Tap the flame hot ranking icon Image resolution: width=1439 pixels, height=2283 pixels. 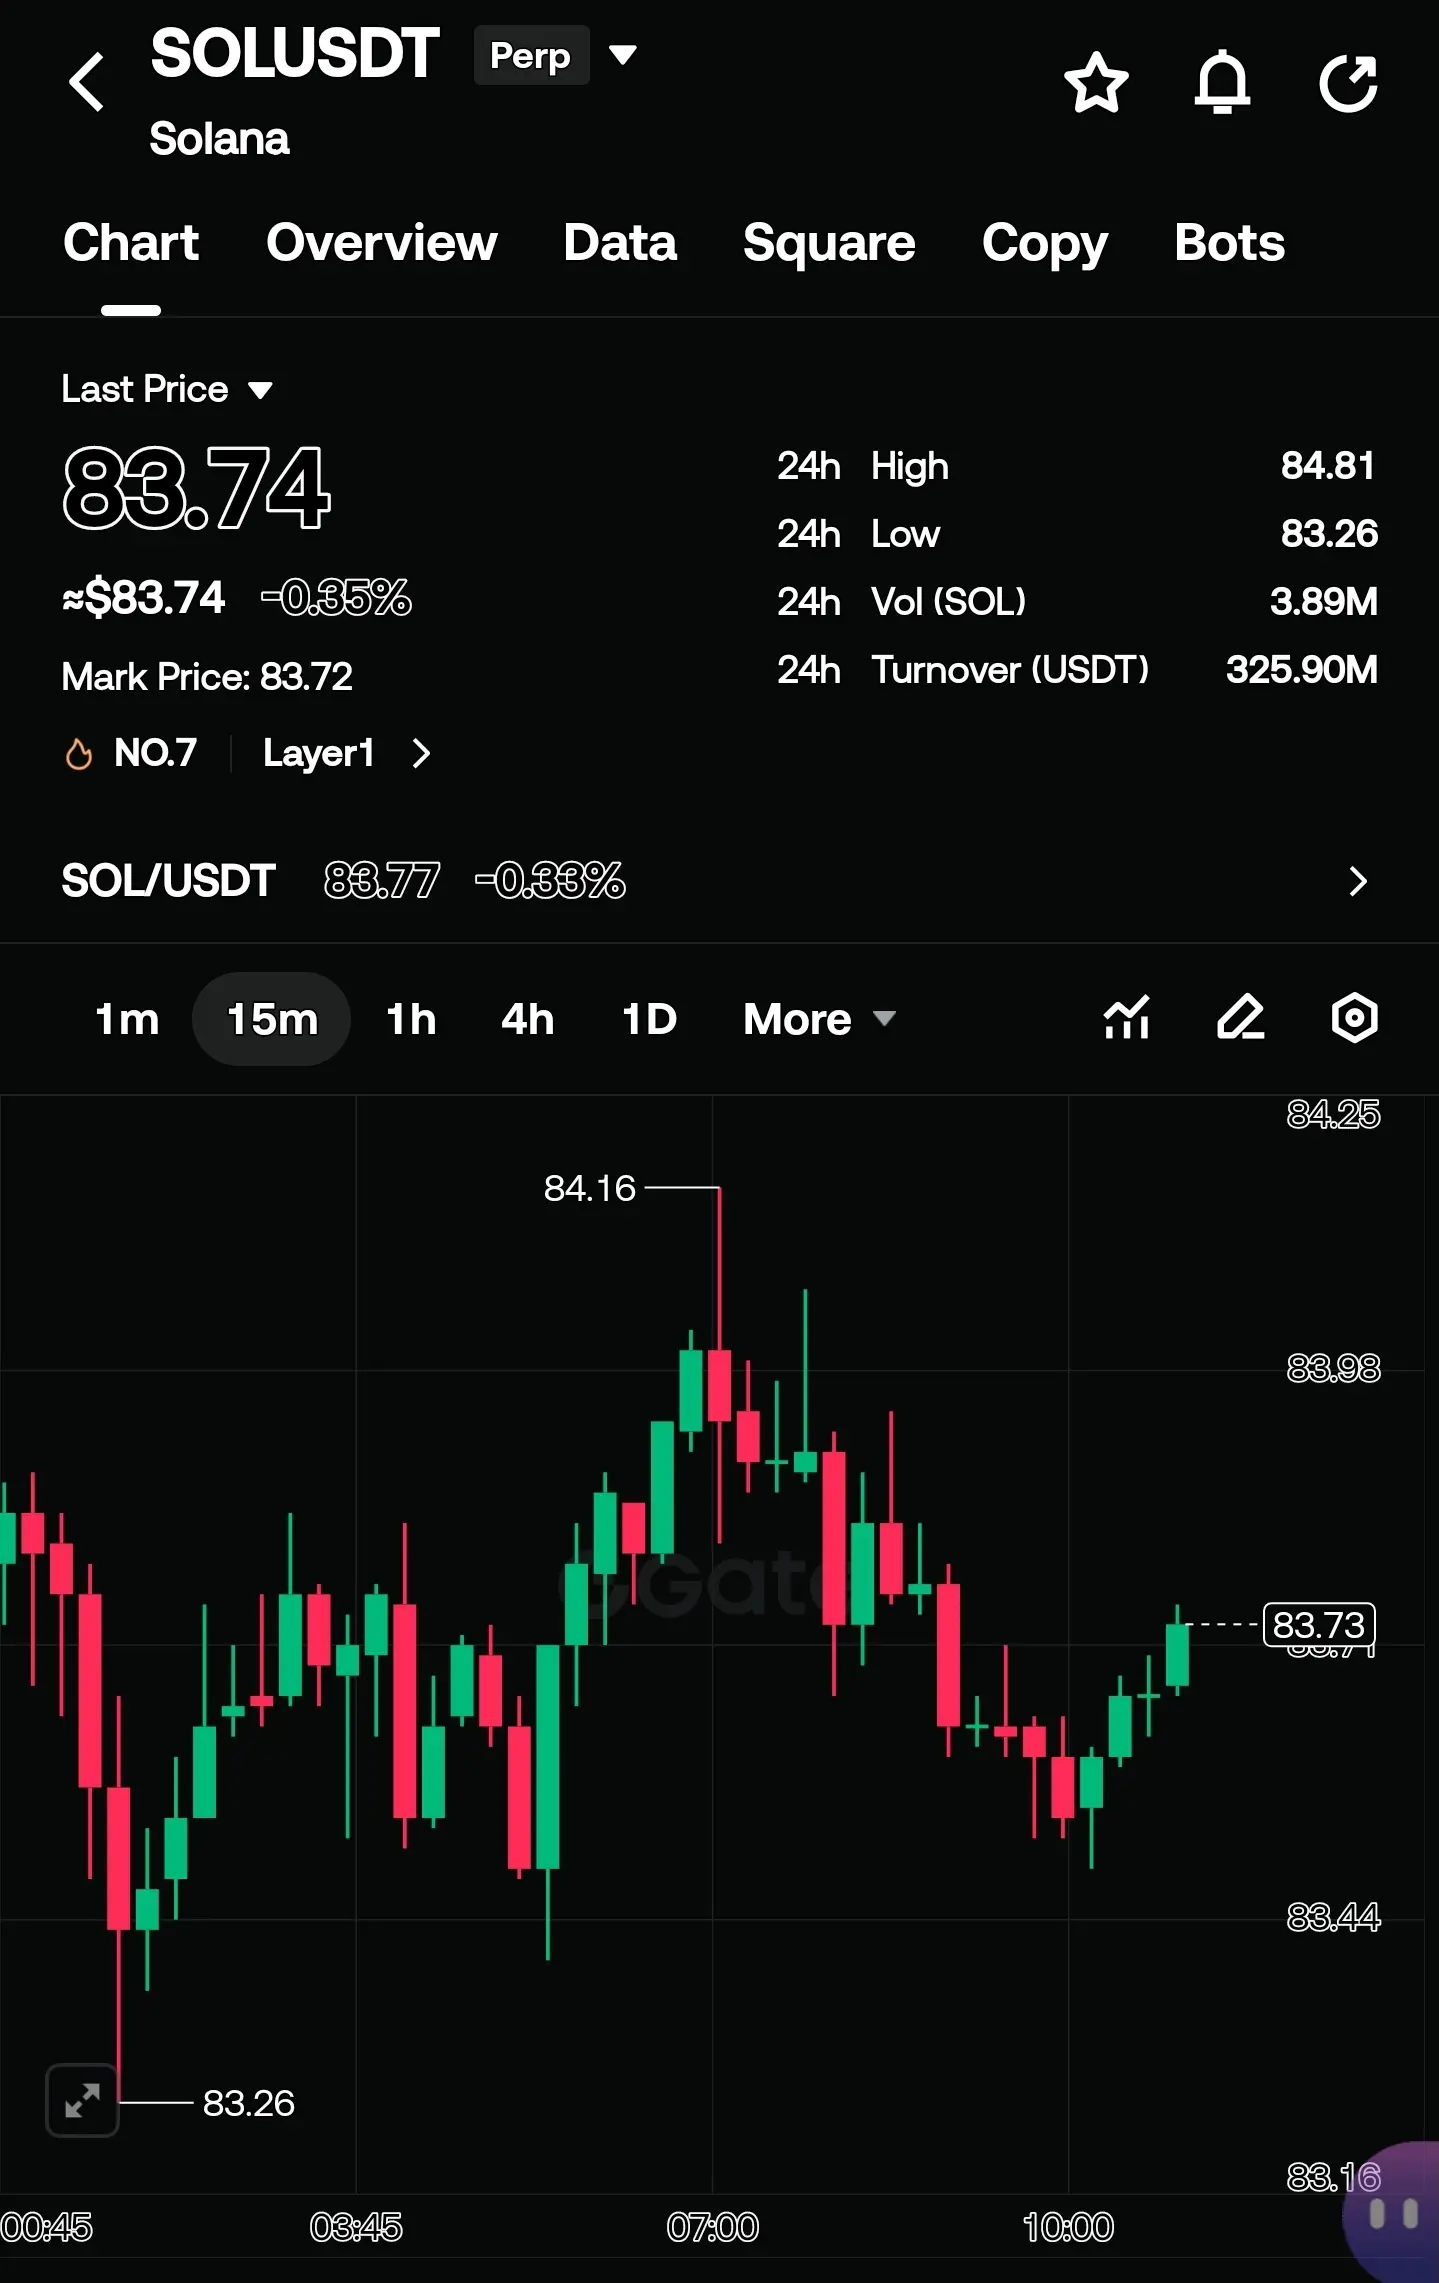(78, 753)
